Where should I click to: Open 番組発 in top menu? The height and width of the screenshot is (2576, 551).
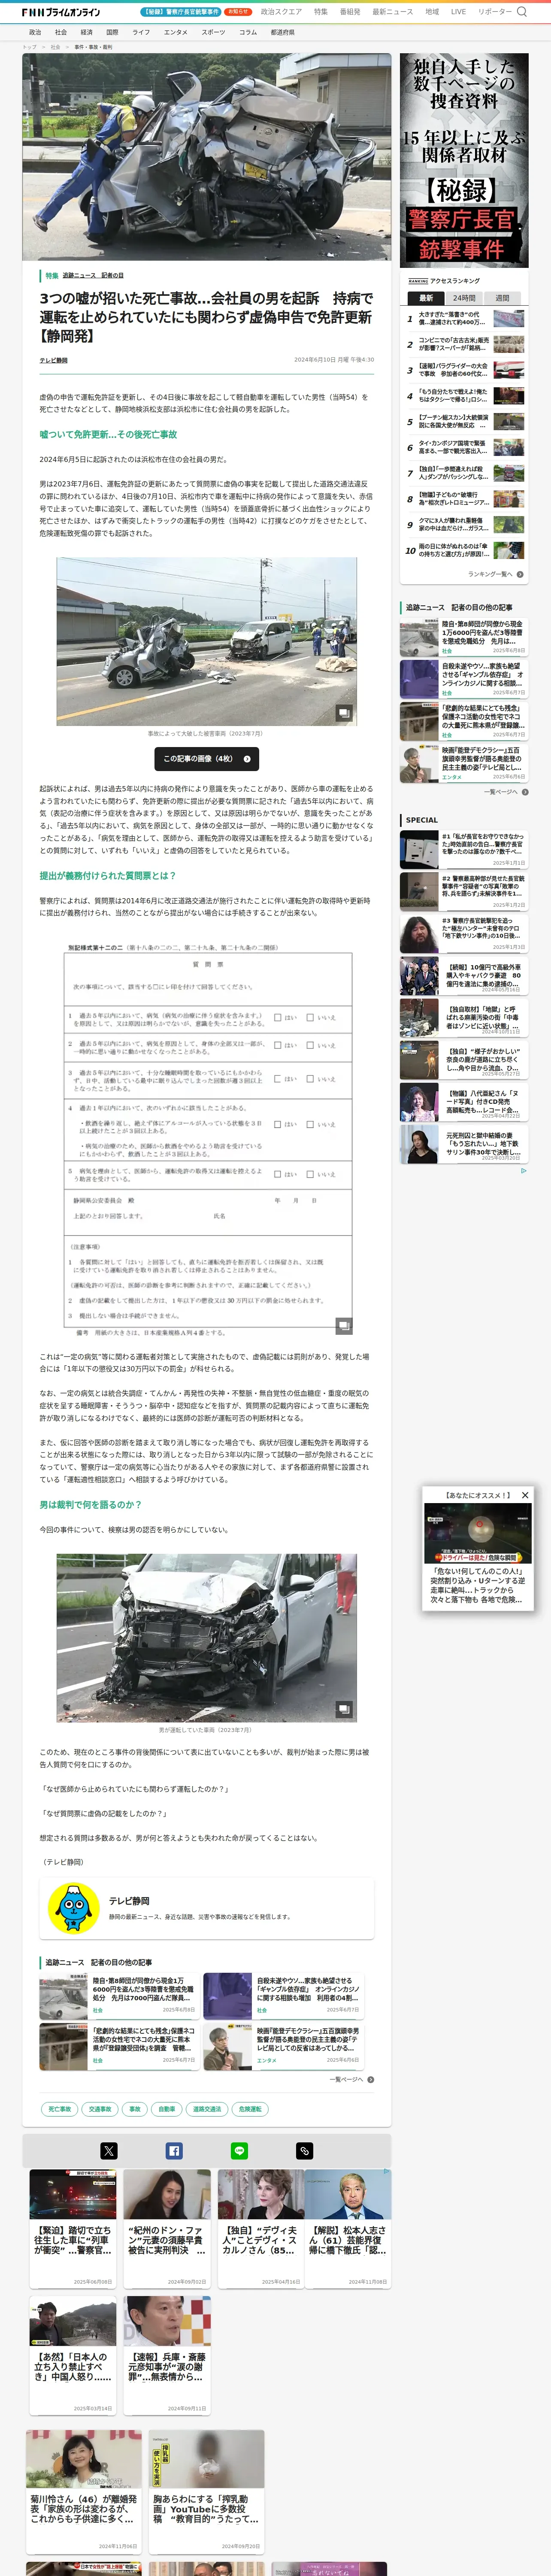(350, 12)
